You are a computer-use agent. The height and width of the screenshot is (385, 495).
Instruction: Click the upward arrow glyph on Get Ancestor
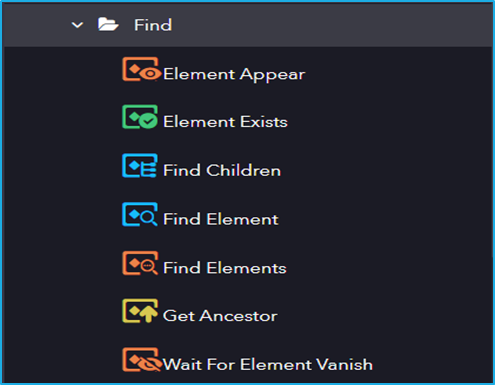[148, 314]
